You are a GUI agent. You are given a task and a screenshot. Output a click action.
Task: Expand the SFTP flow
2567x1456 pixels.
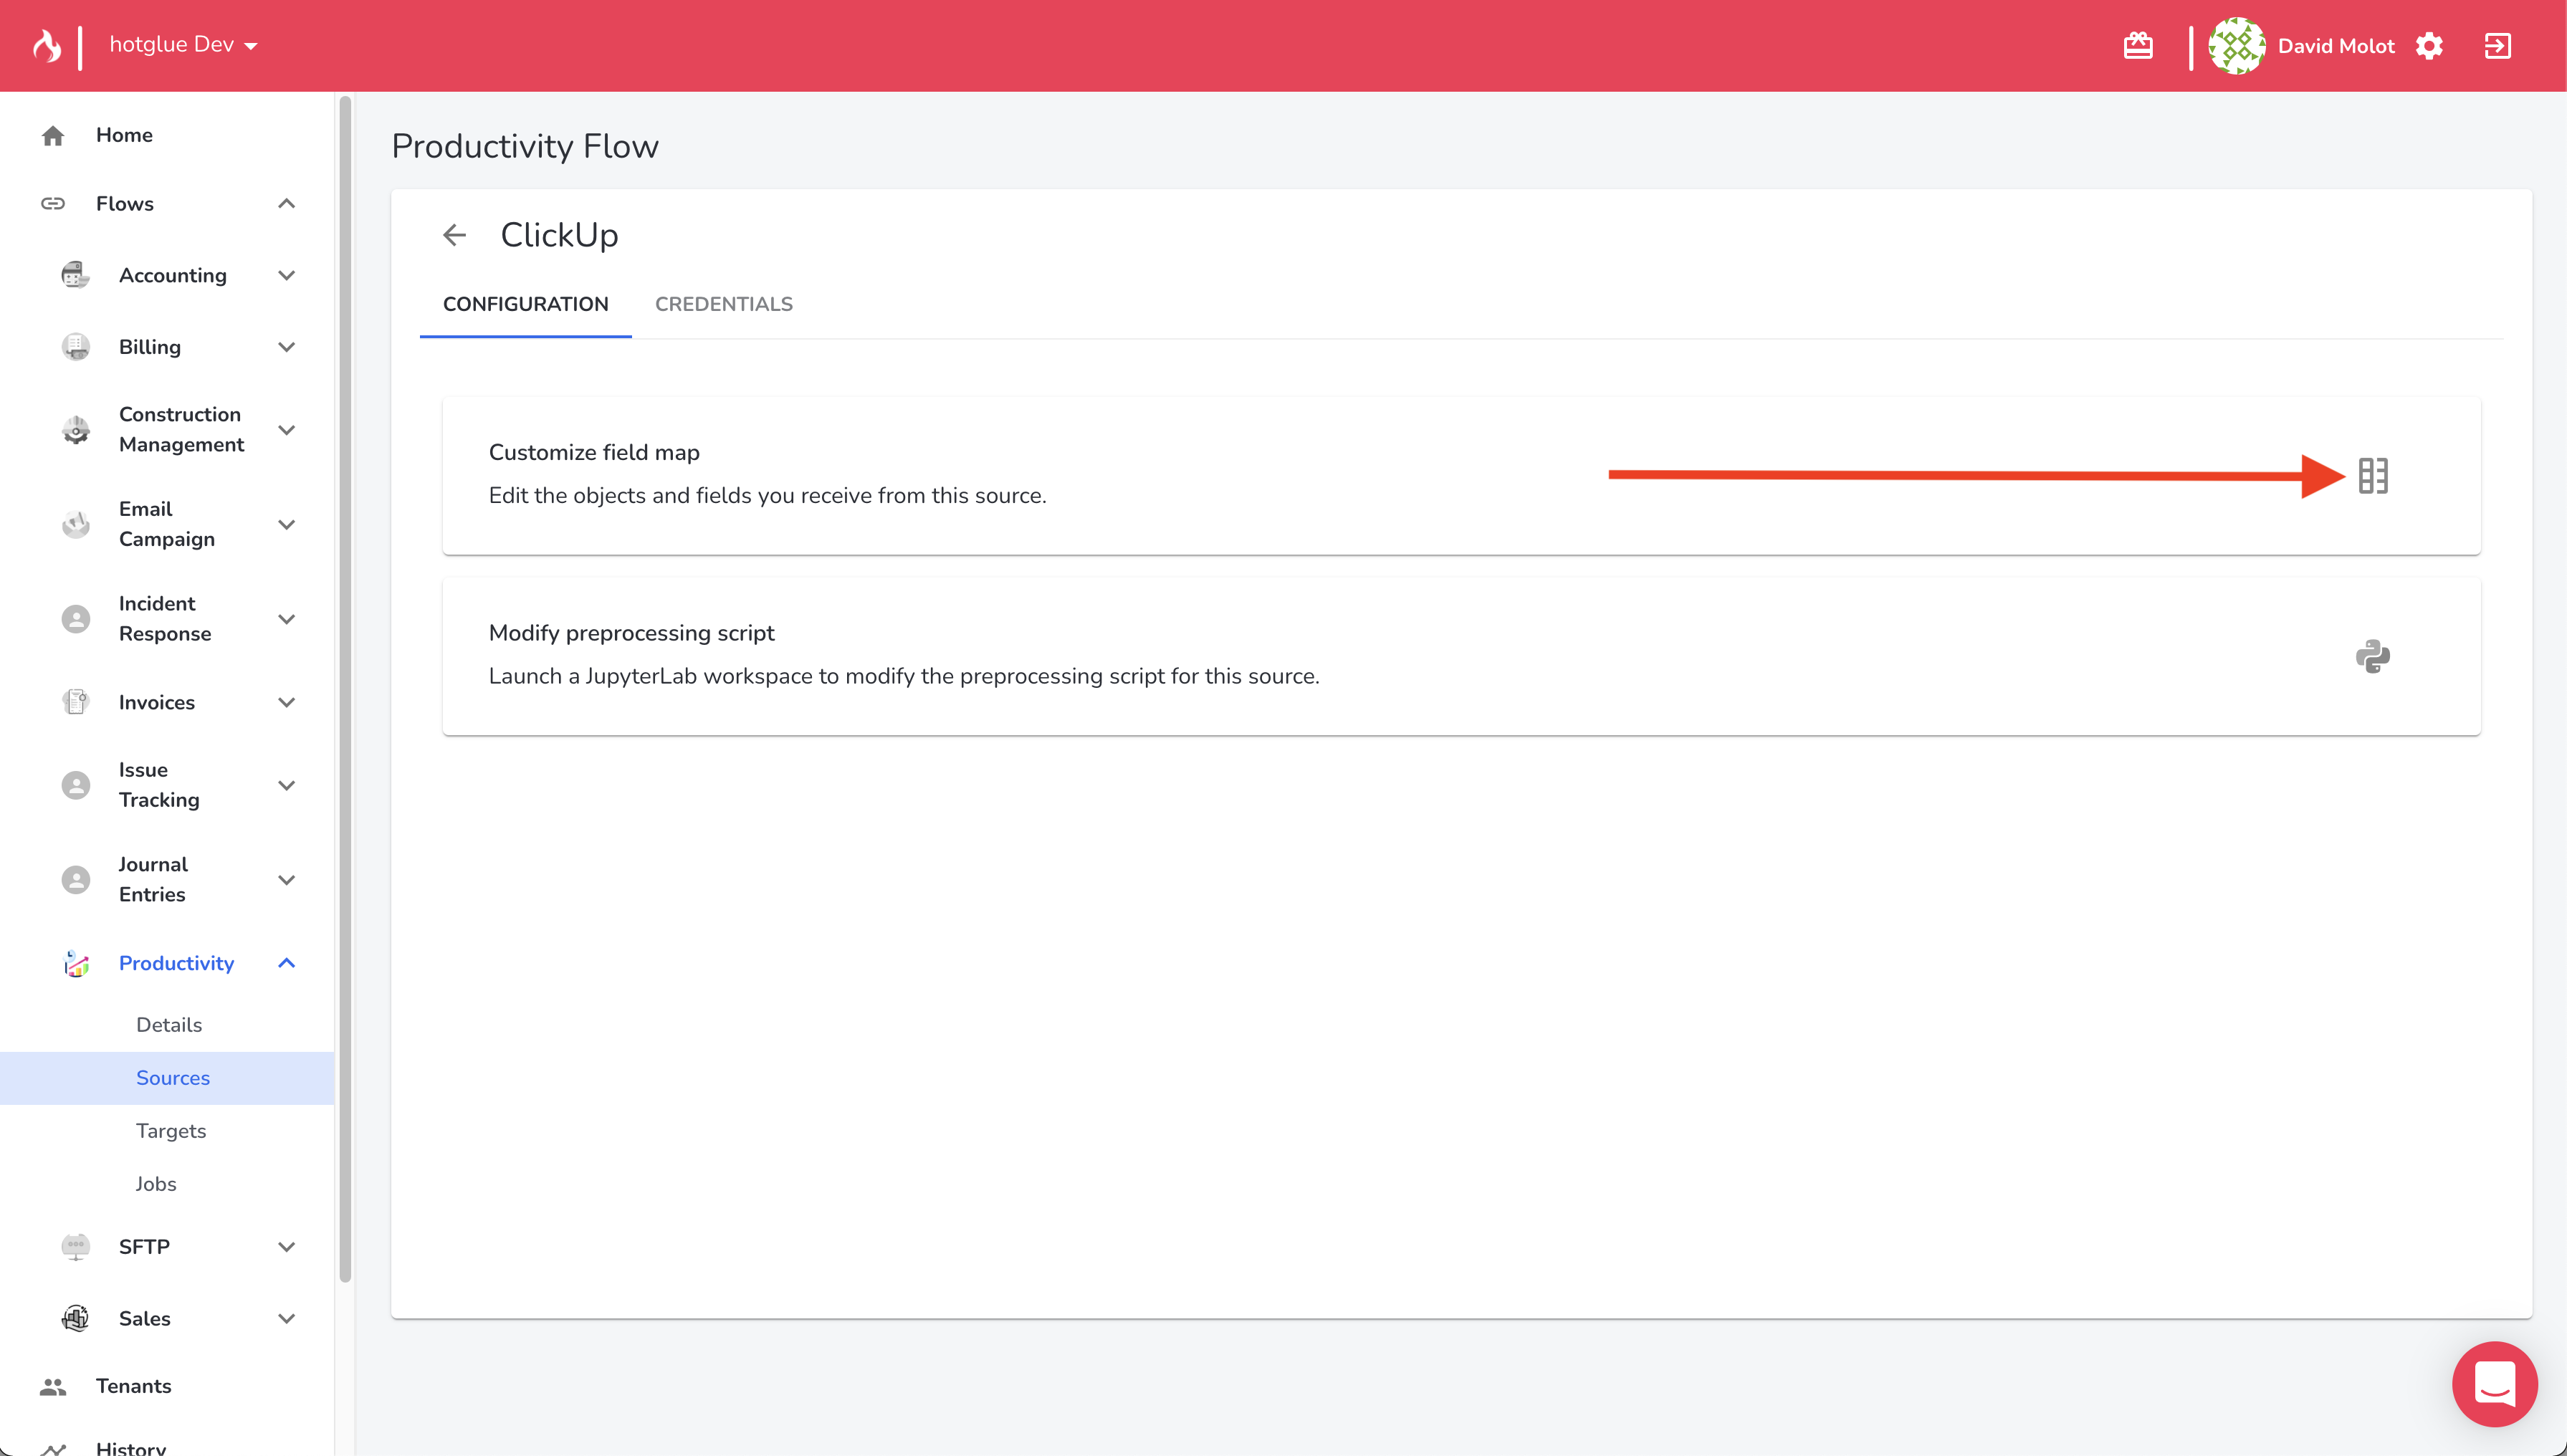pos(286,1247)
